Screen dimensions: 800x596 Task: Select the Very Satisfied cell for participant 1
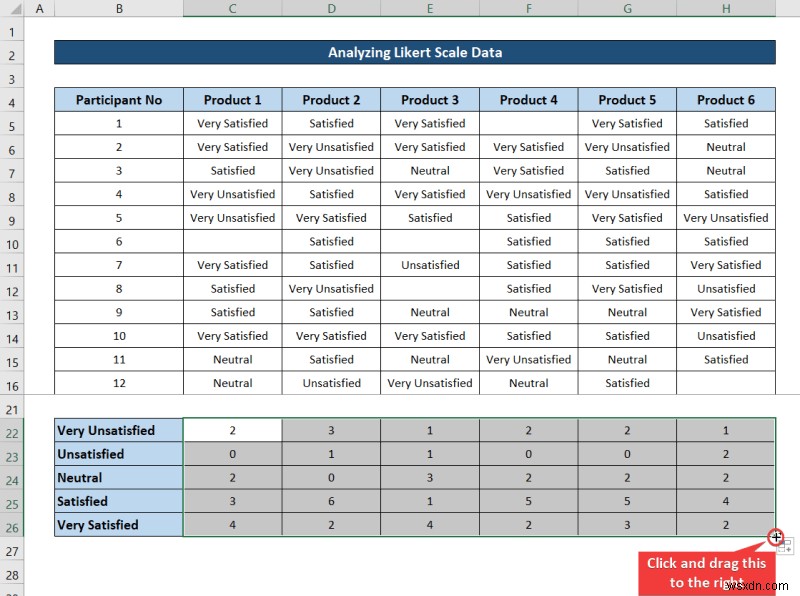[x=232, y=123]
